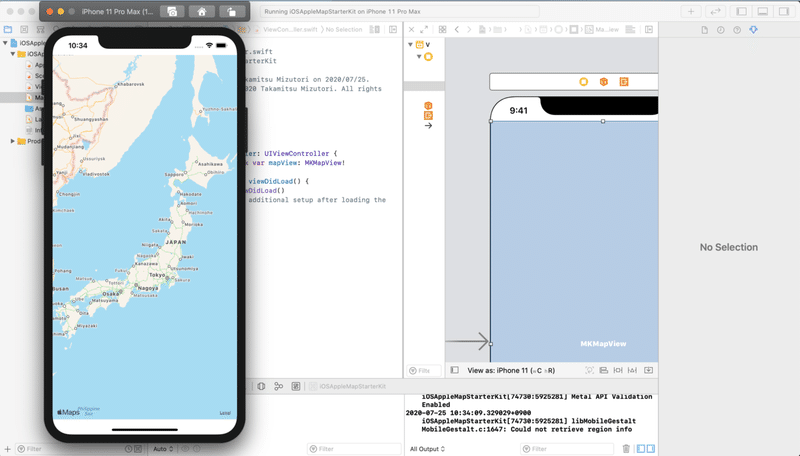Toggle the Debug area visibility
800x456 pixels.
point(763,11)
